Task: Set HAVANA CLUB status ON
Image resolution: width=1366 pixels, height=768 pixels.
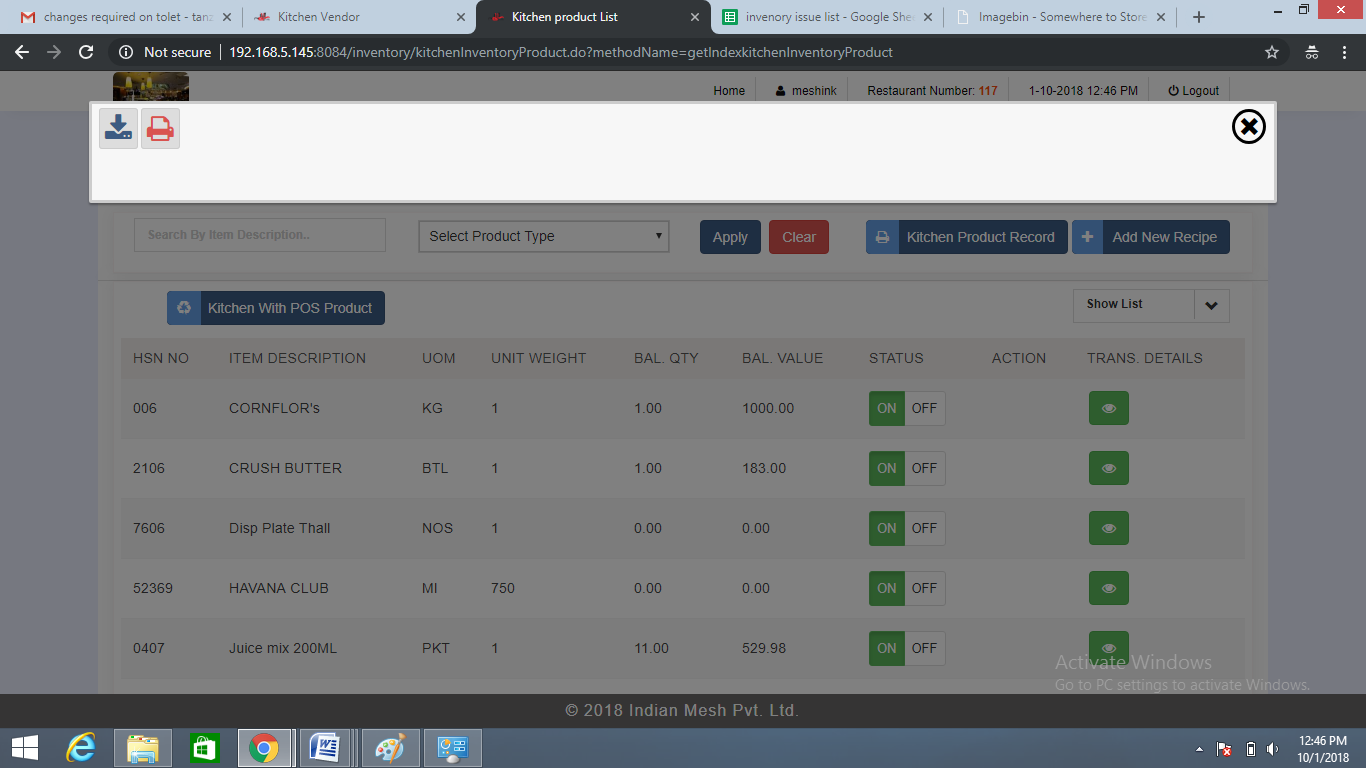Action: tap(887, 588)
